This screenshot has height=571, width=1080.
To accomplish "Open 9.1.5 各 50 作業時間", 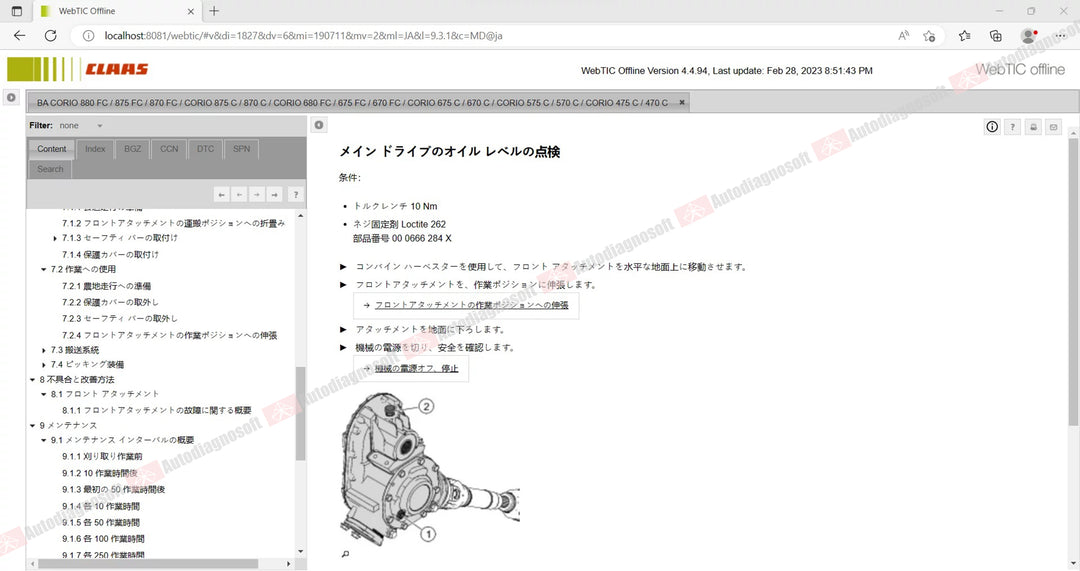I will coord(101,522).
